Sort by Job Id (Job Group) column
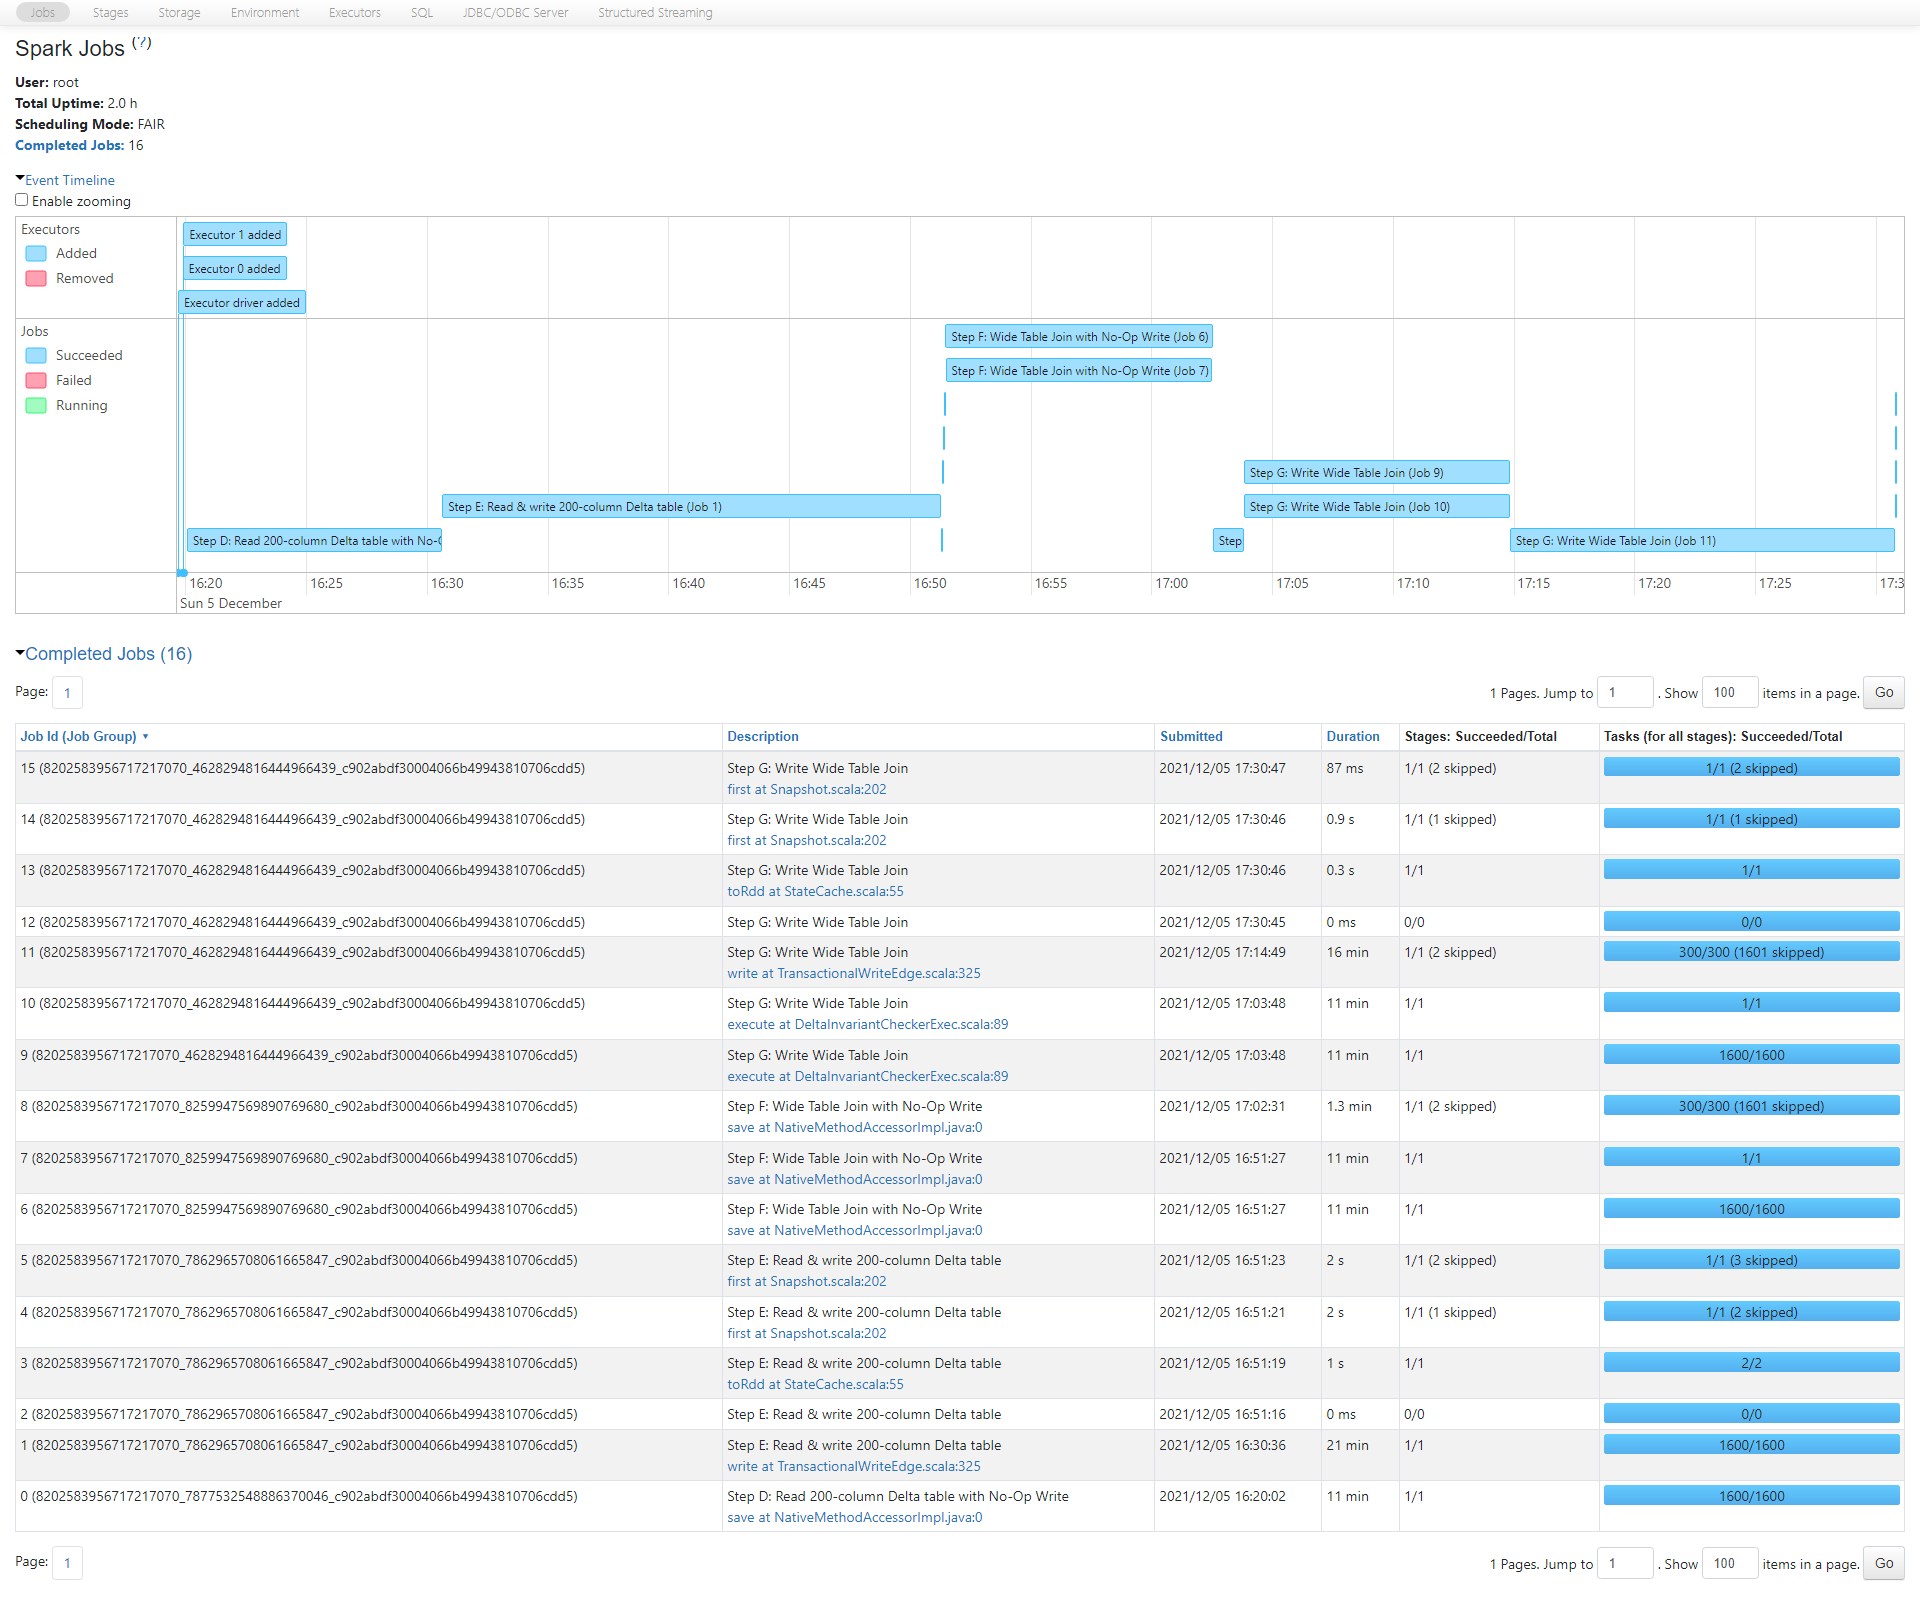The width and height of the screenshot is (1920, 1619). (84, 737)
